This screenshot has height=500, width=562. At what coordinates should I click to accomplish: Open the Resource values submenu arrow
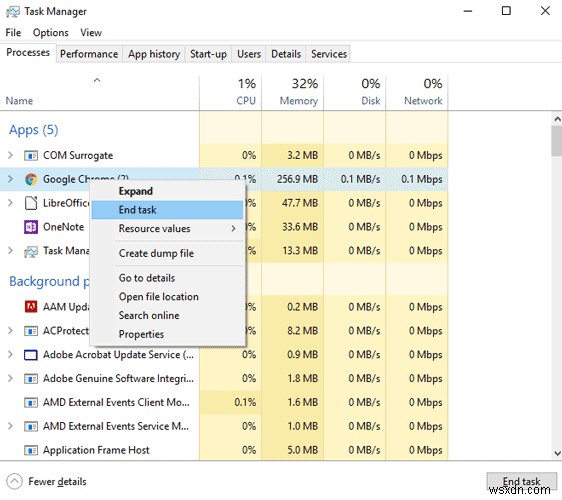coord(233,228)
